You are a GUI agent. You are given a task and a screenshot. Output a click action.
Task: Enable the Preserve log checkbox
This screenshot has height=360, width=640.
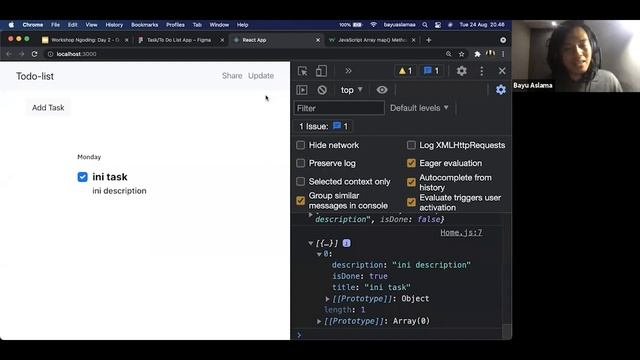pos(300,163)
